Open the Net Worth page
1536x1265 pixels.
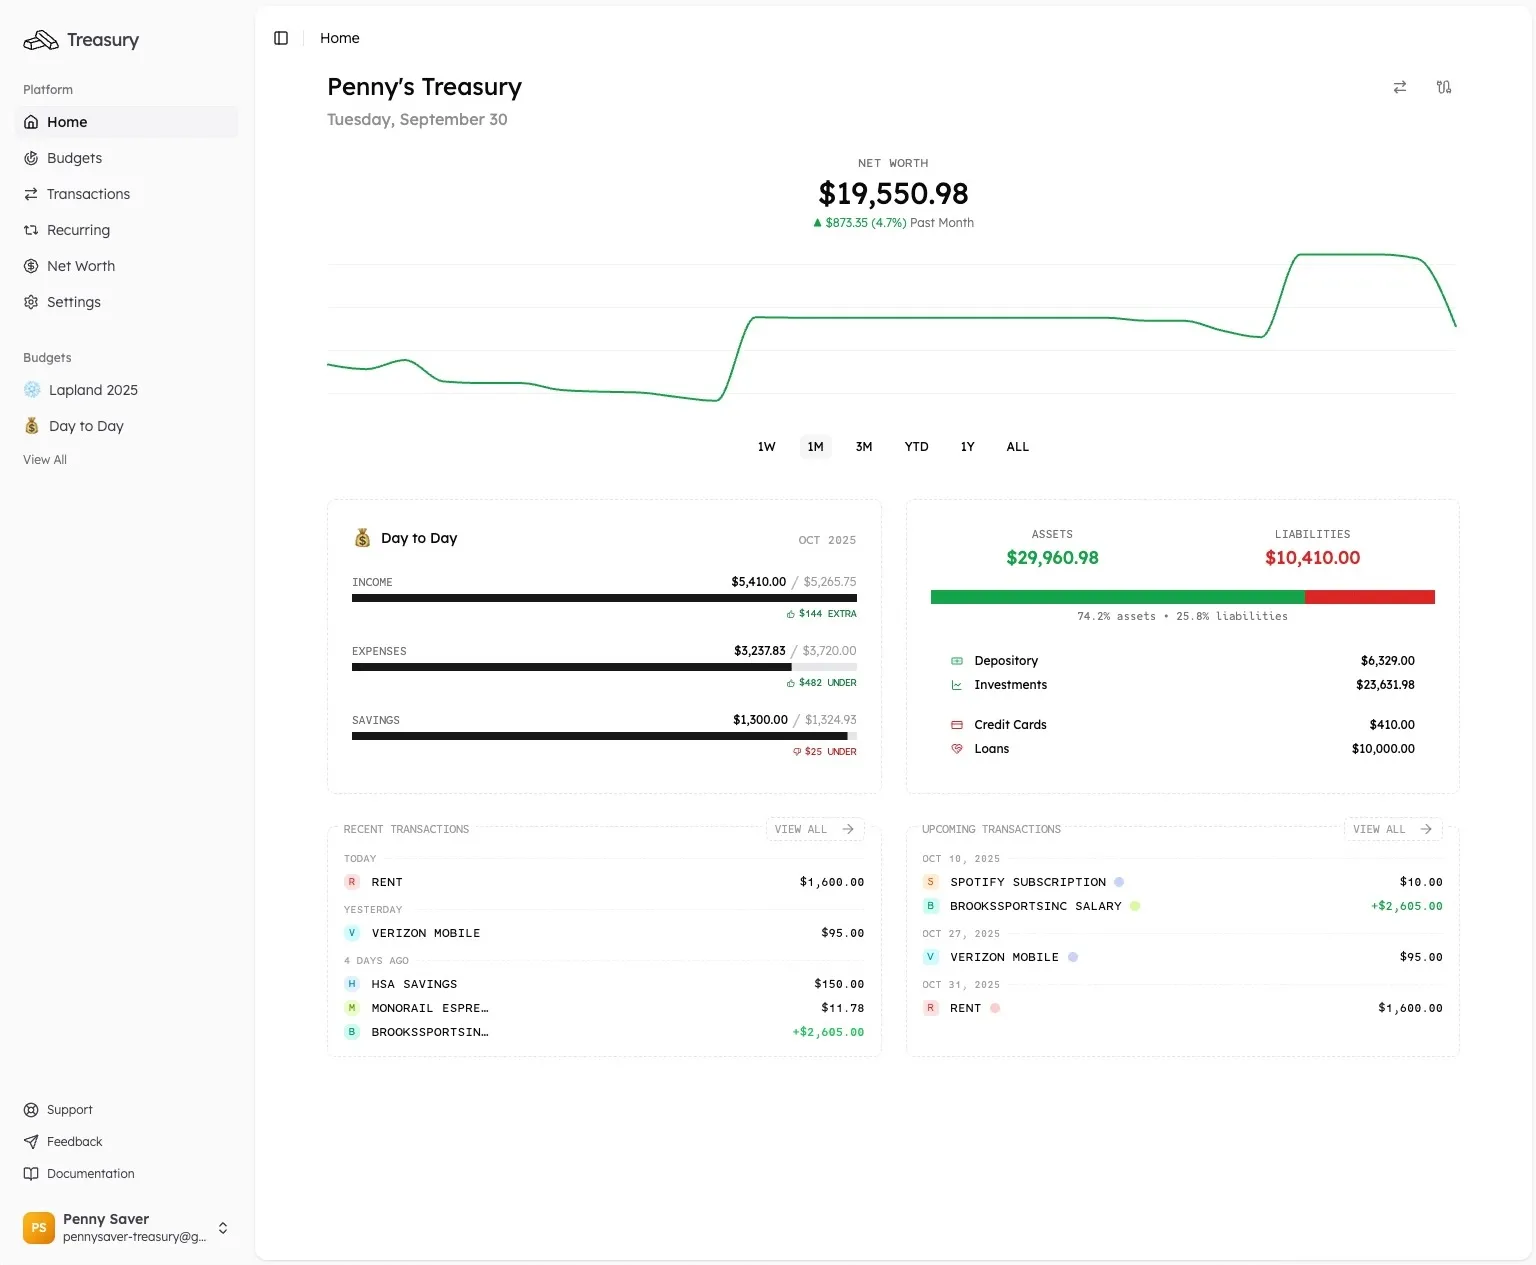click(x=80, y=266)
